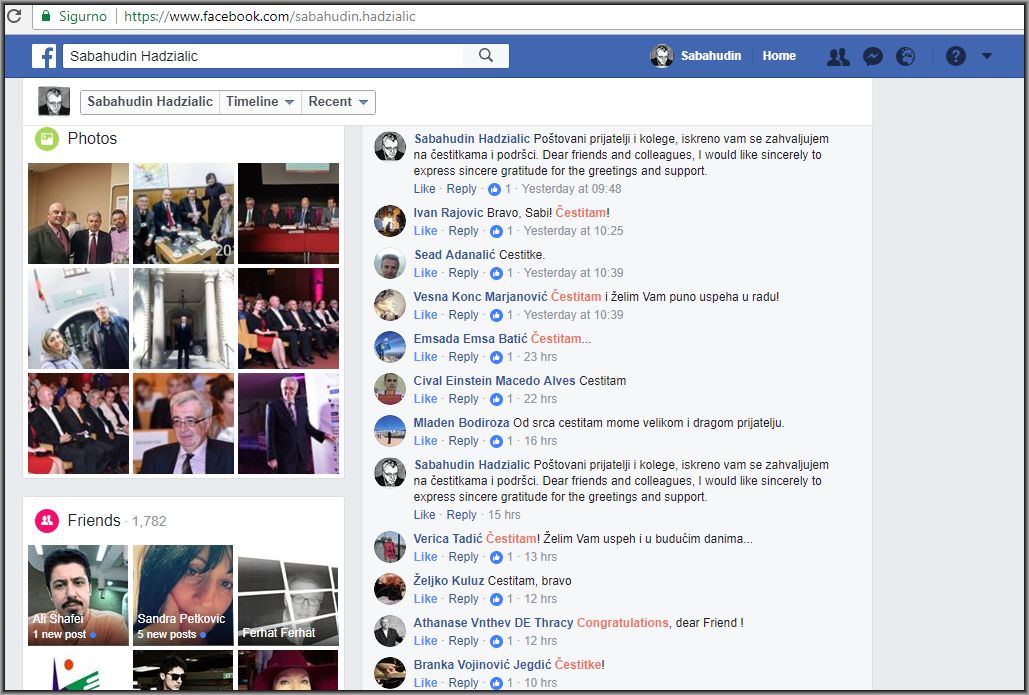Reload the page in browser
Image resolution: width=1029 pixels, height=695 pixels.
click(14, 16)
